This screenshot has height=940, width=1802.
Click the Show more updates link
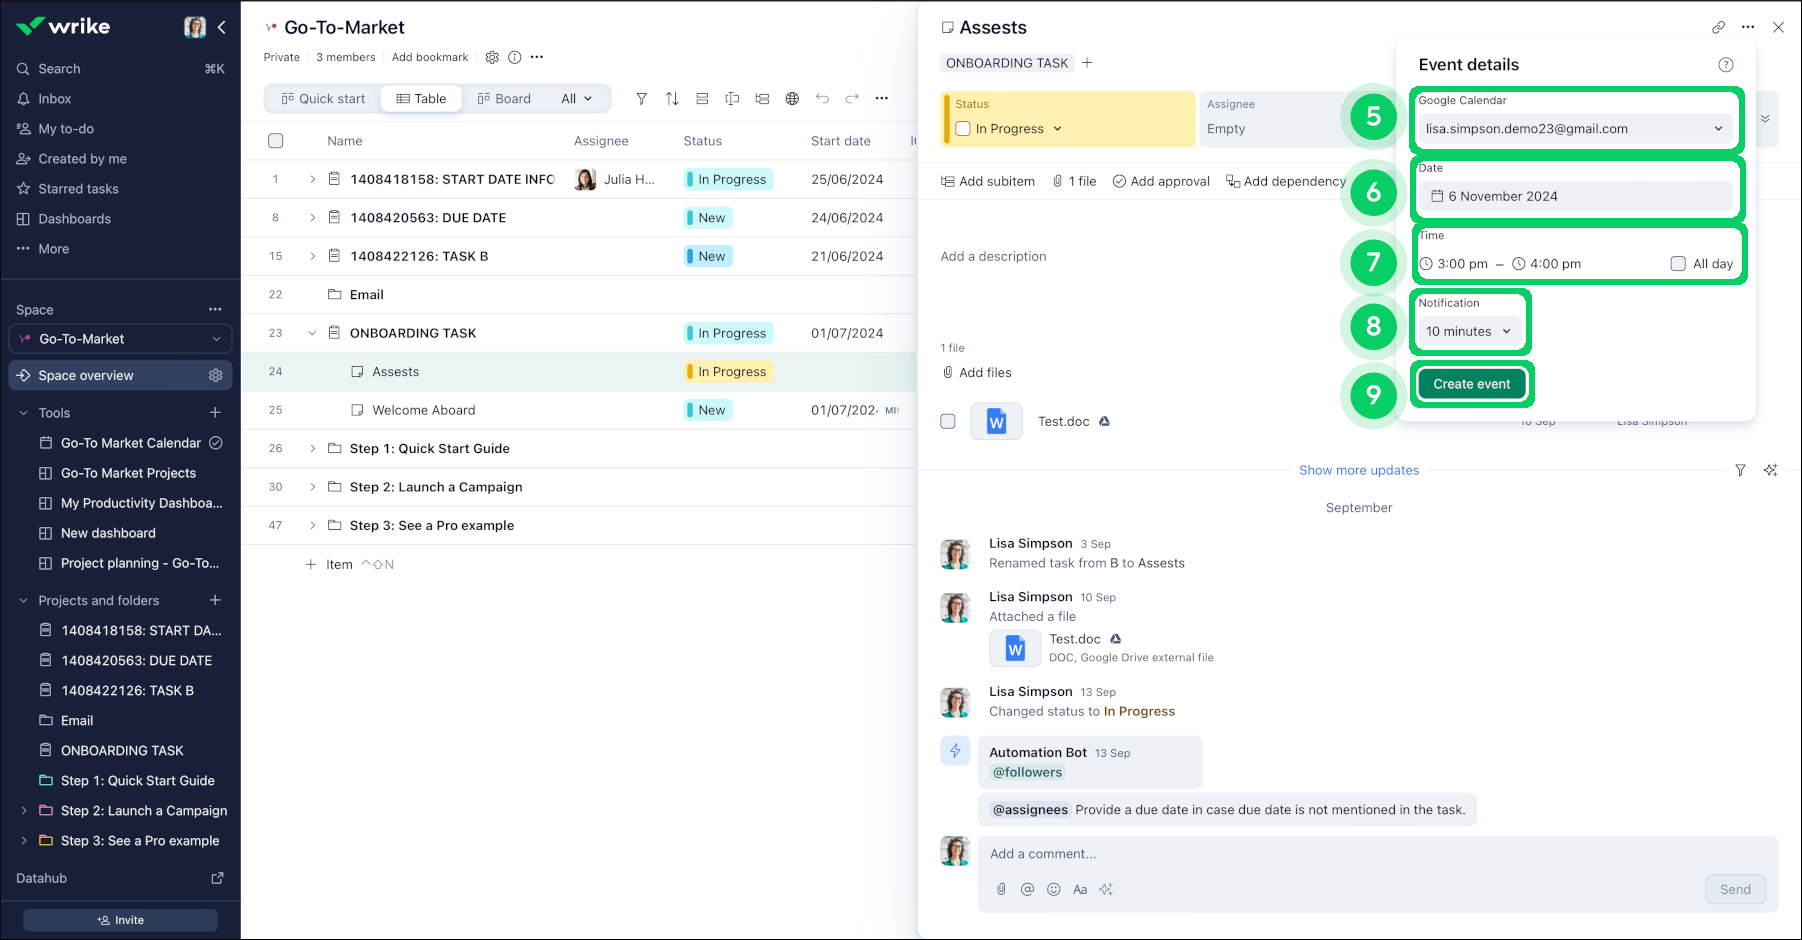point(1358,470)
